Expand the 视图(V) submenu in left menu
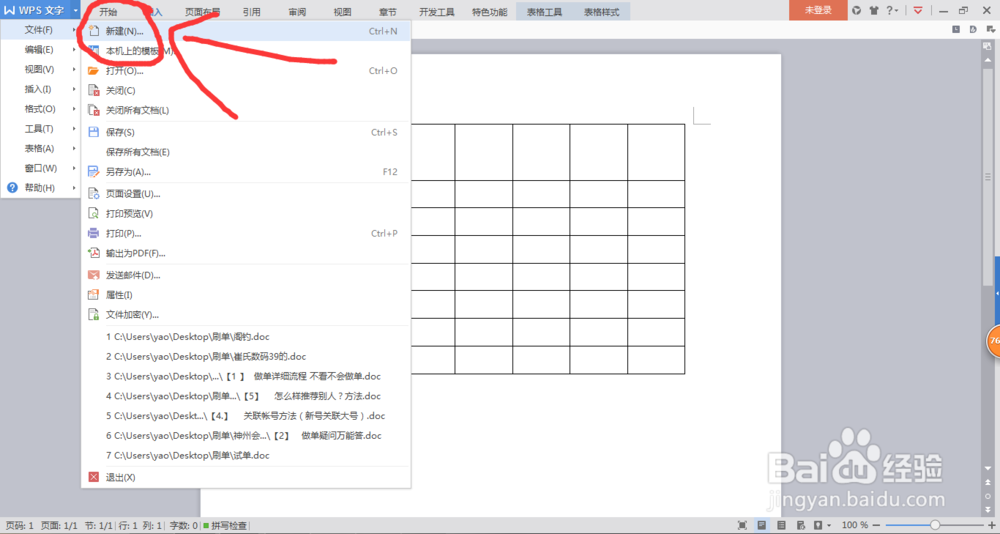This screenshot has height=534, width=1000. tap(40, 70)
